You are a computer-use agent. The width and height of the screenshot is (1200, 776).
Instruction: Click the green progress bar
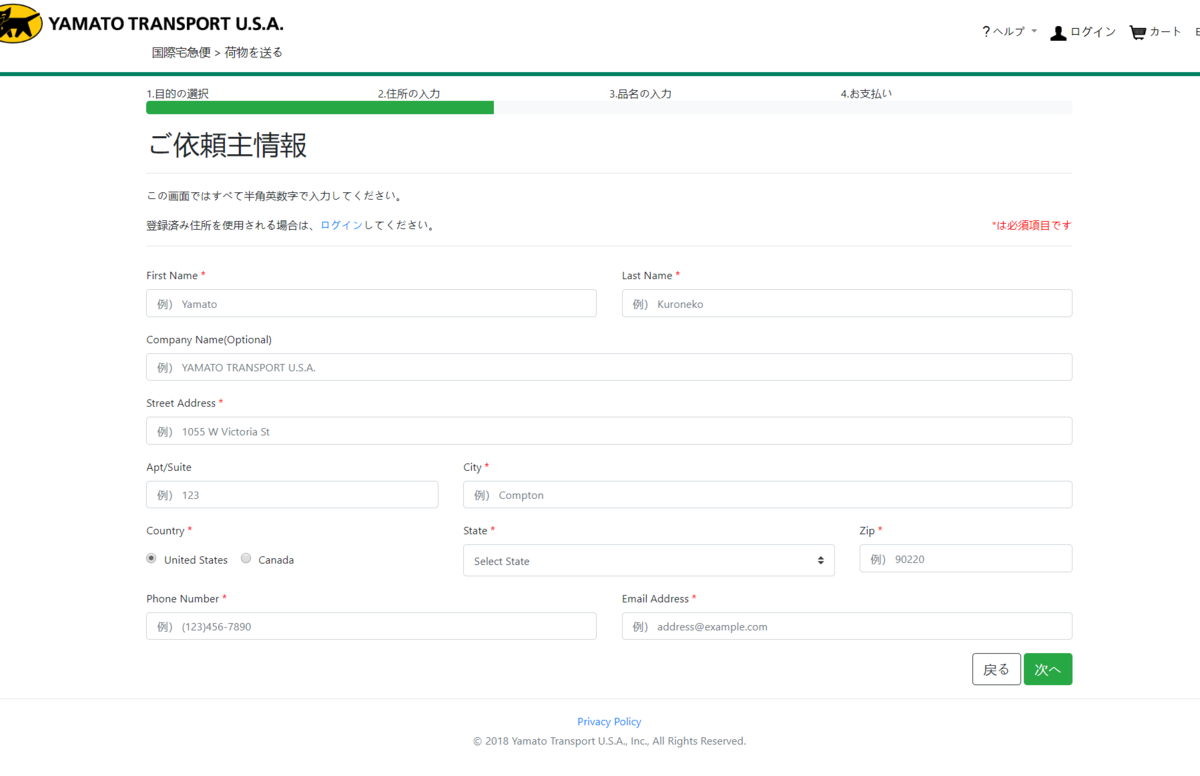tap(320, 107)
